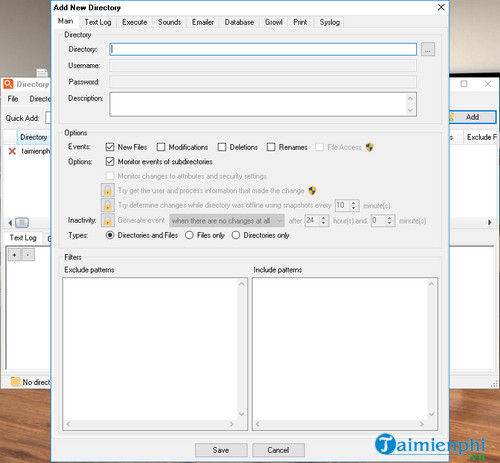Click the lock icon beside offline snapshots option
This screenshot has width=500, height=463.
pyautogui.click(x=108, y=205)
